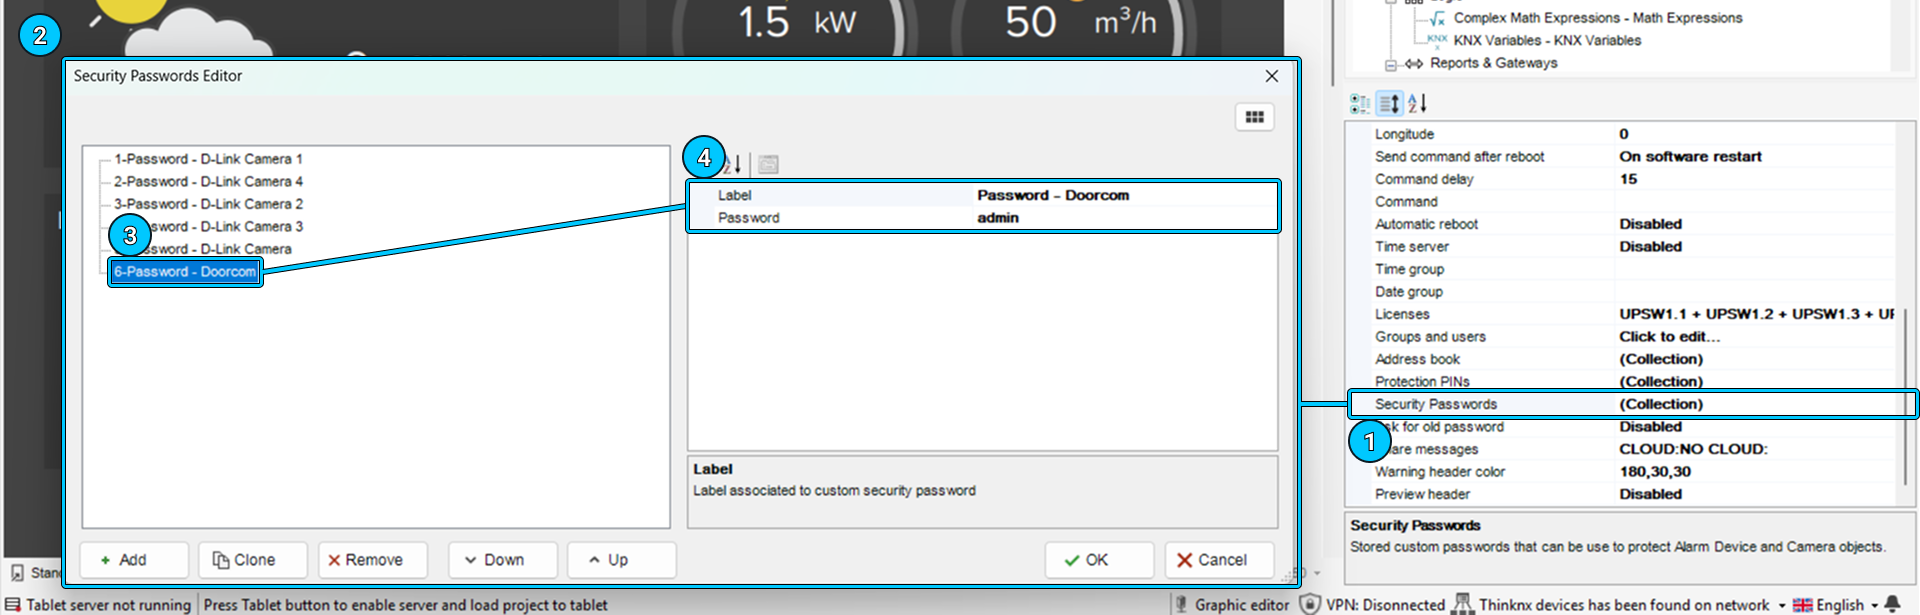
Task: Click the UK flag language icon
Action: point(1802,605)
